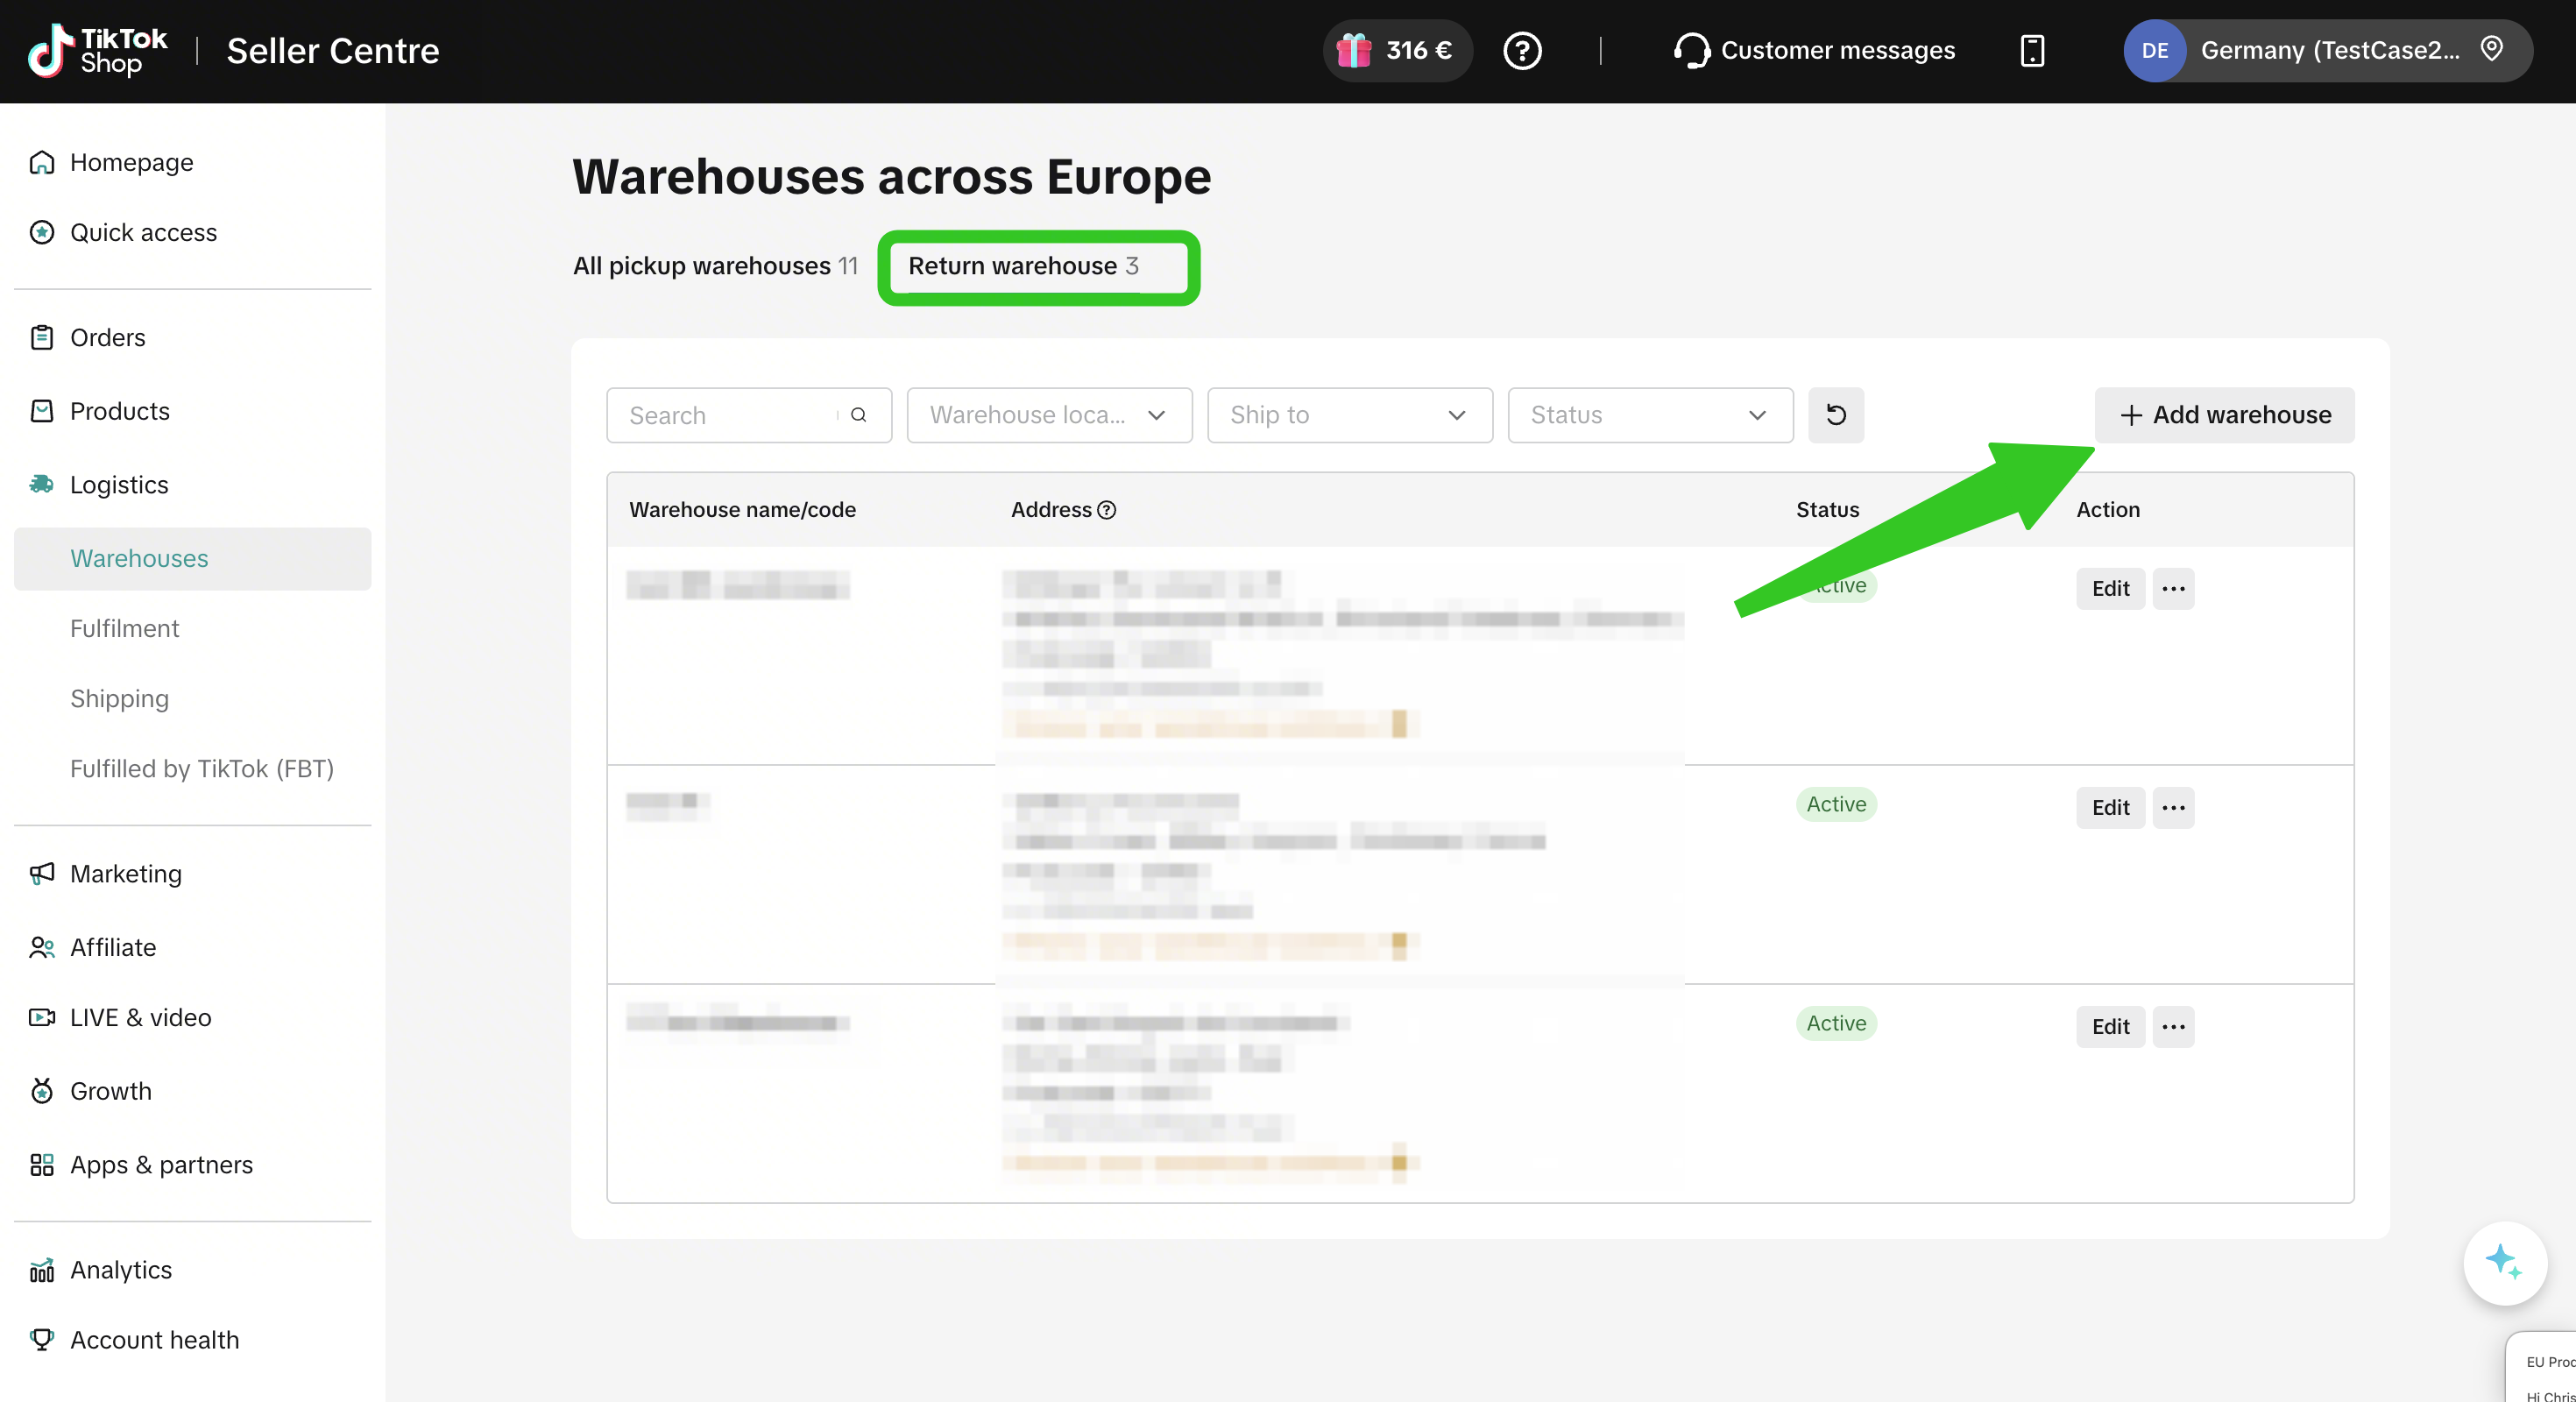Click the search magnifier icon
The width and height of the screenshot is (2576, 1402).
point(858,415)
